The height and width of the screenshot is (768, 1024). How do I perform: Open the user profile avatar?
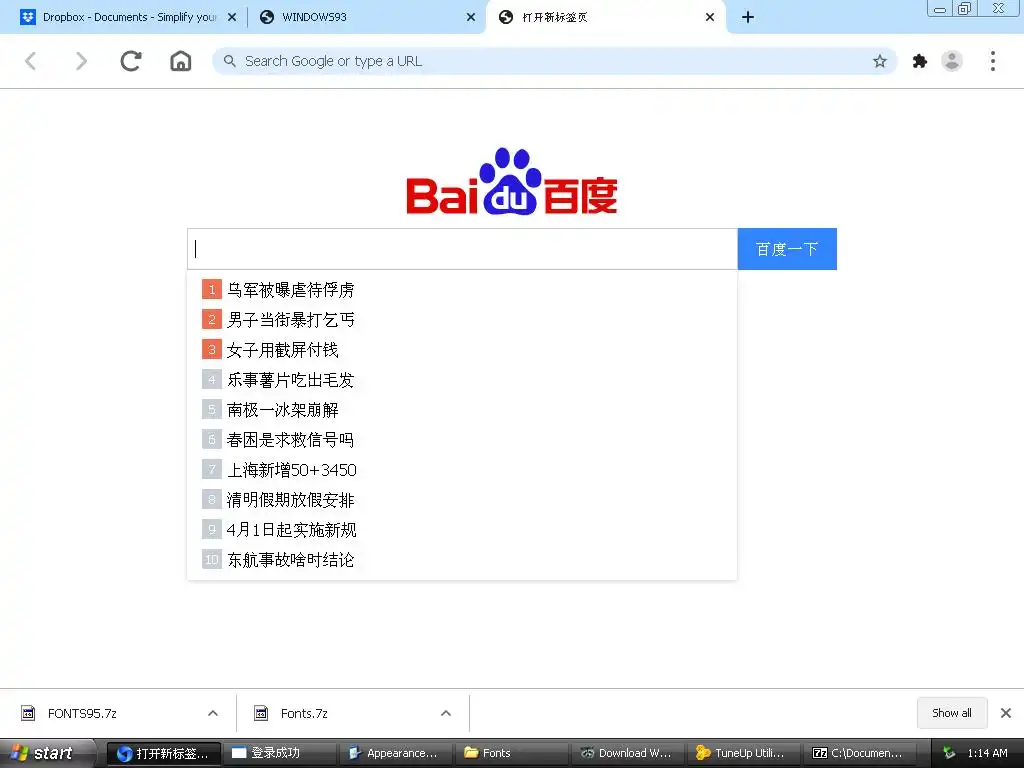point(952,61)
